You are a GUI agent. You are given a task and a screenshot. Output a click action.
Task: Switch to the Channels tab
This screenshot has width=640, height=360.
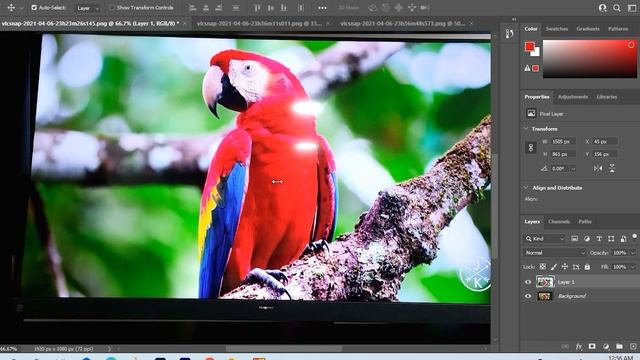[559, 222]
